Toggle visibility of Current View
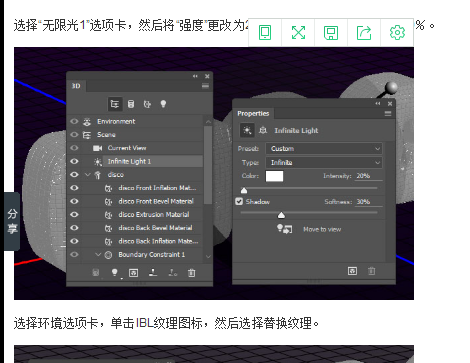 tap(74, 148)
